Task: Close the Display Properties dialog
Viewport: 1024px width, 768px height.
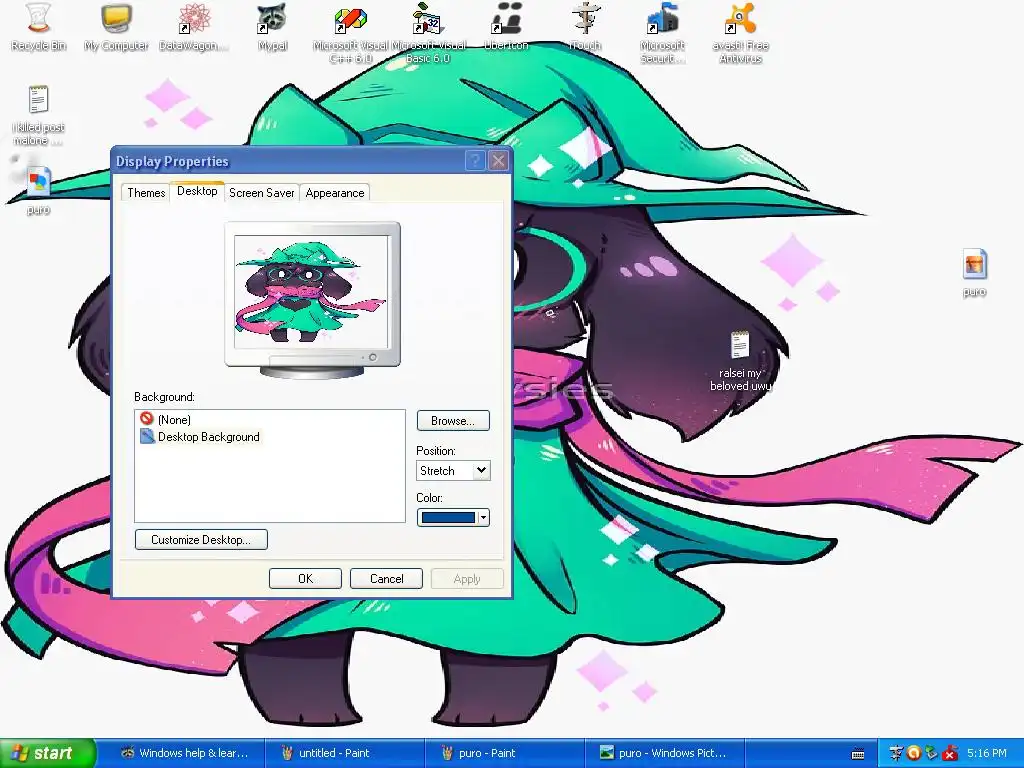Action: (498, 161)
